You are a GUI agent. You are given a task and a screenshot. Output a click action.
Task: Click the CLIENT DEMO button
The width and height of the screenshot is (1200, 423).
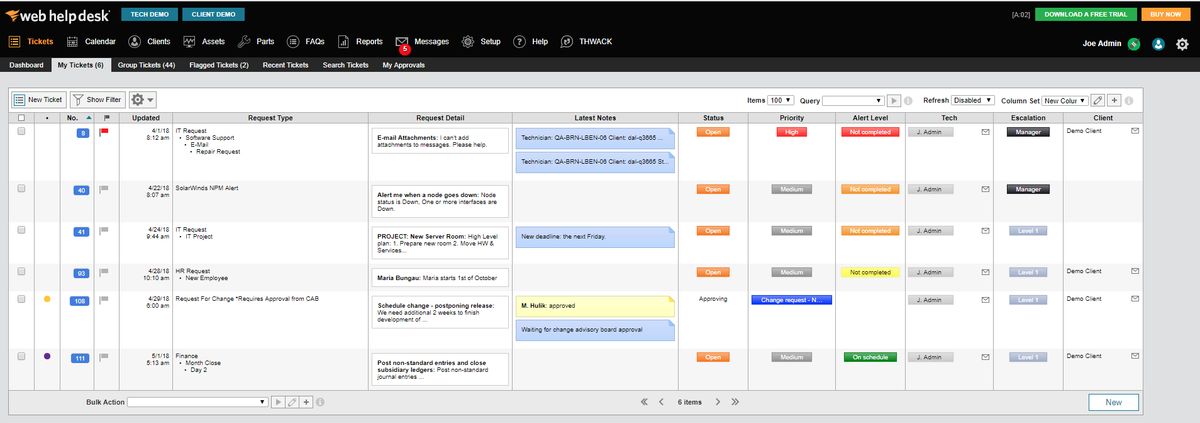click(213, 14)
